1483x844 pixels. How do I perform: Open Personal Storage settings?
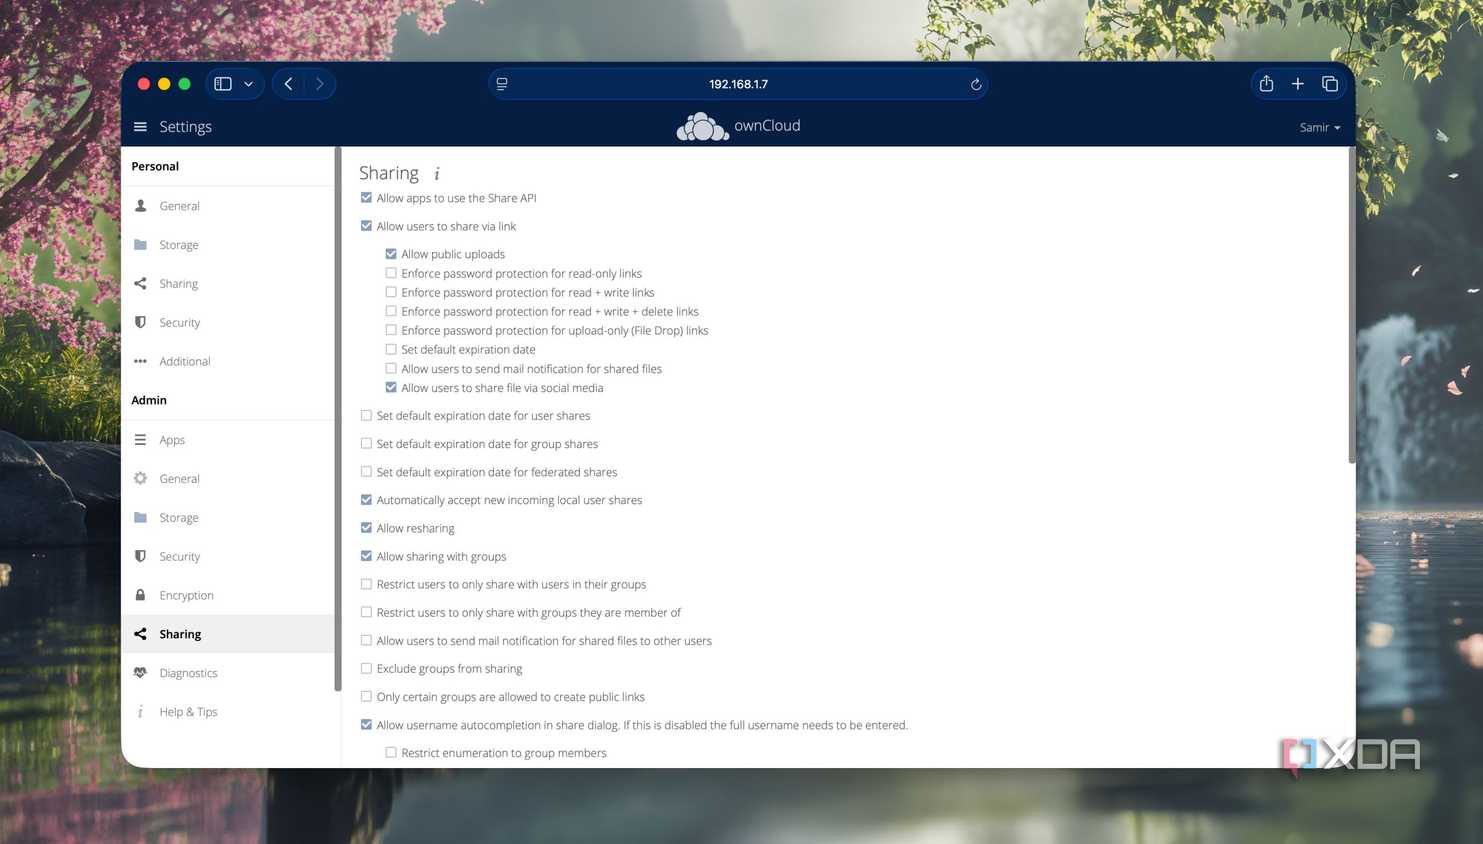(227, 245)
